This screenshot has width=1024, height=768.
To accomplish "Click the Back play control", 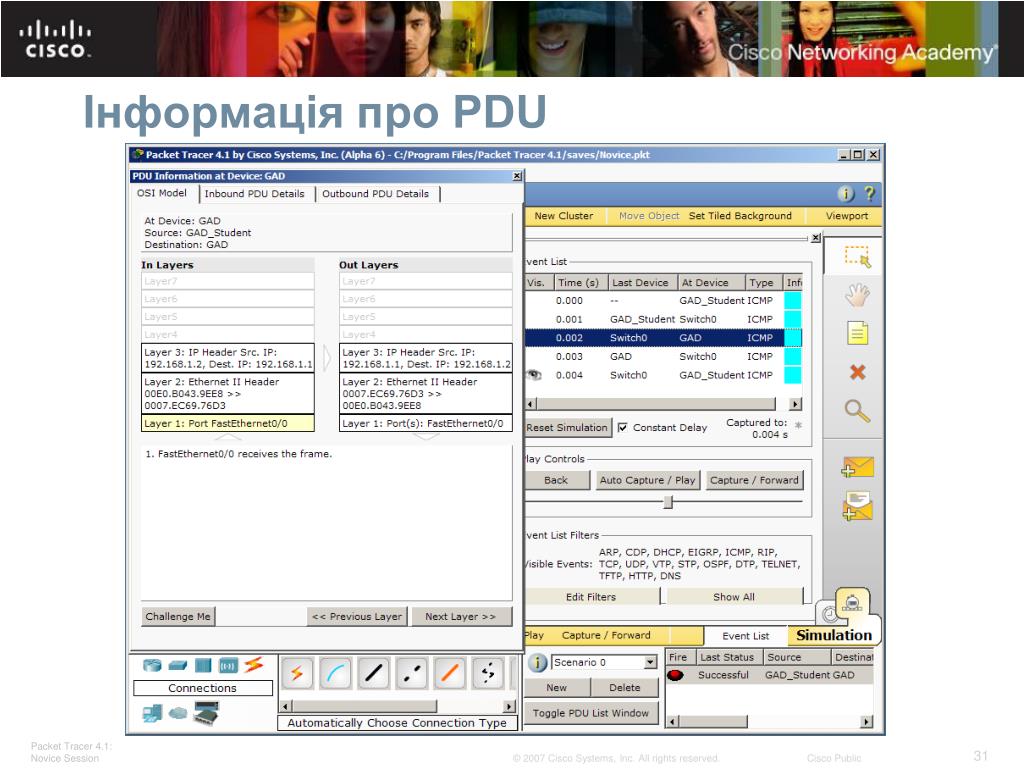I will 556,480.
